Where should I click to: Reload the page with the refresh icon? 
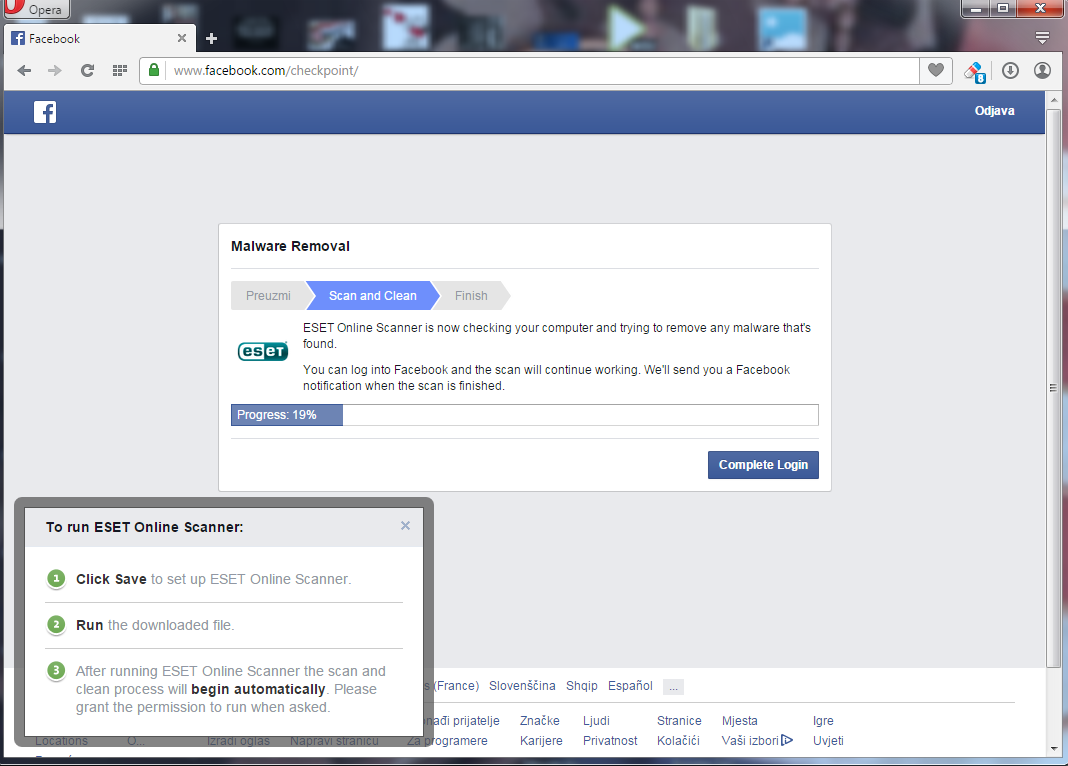[x=87, y=70]
